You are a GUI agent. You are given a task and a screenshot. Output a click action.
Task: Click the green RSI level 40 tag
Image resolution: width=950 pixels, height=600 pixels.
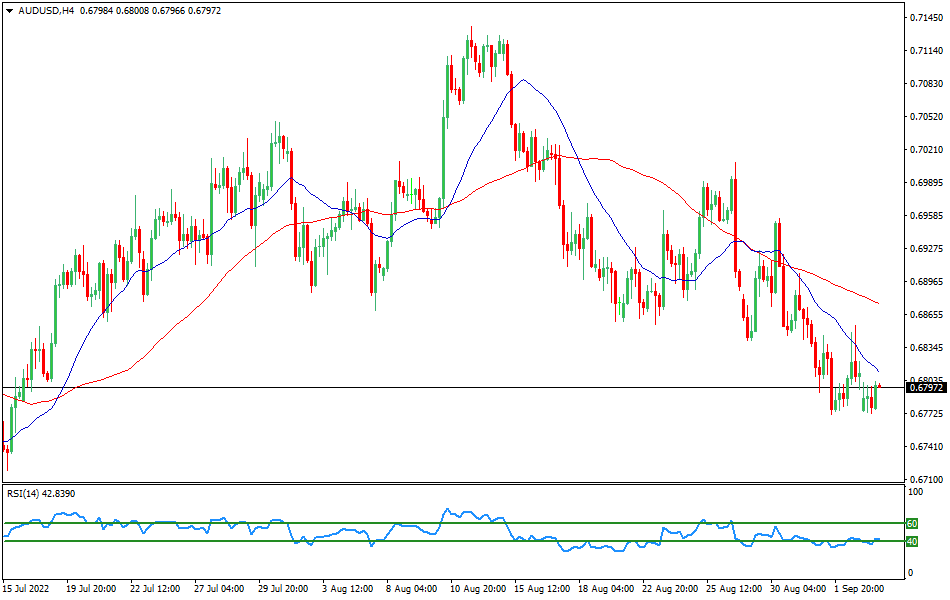[x=911, y=541]
